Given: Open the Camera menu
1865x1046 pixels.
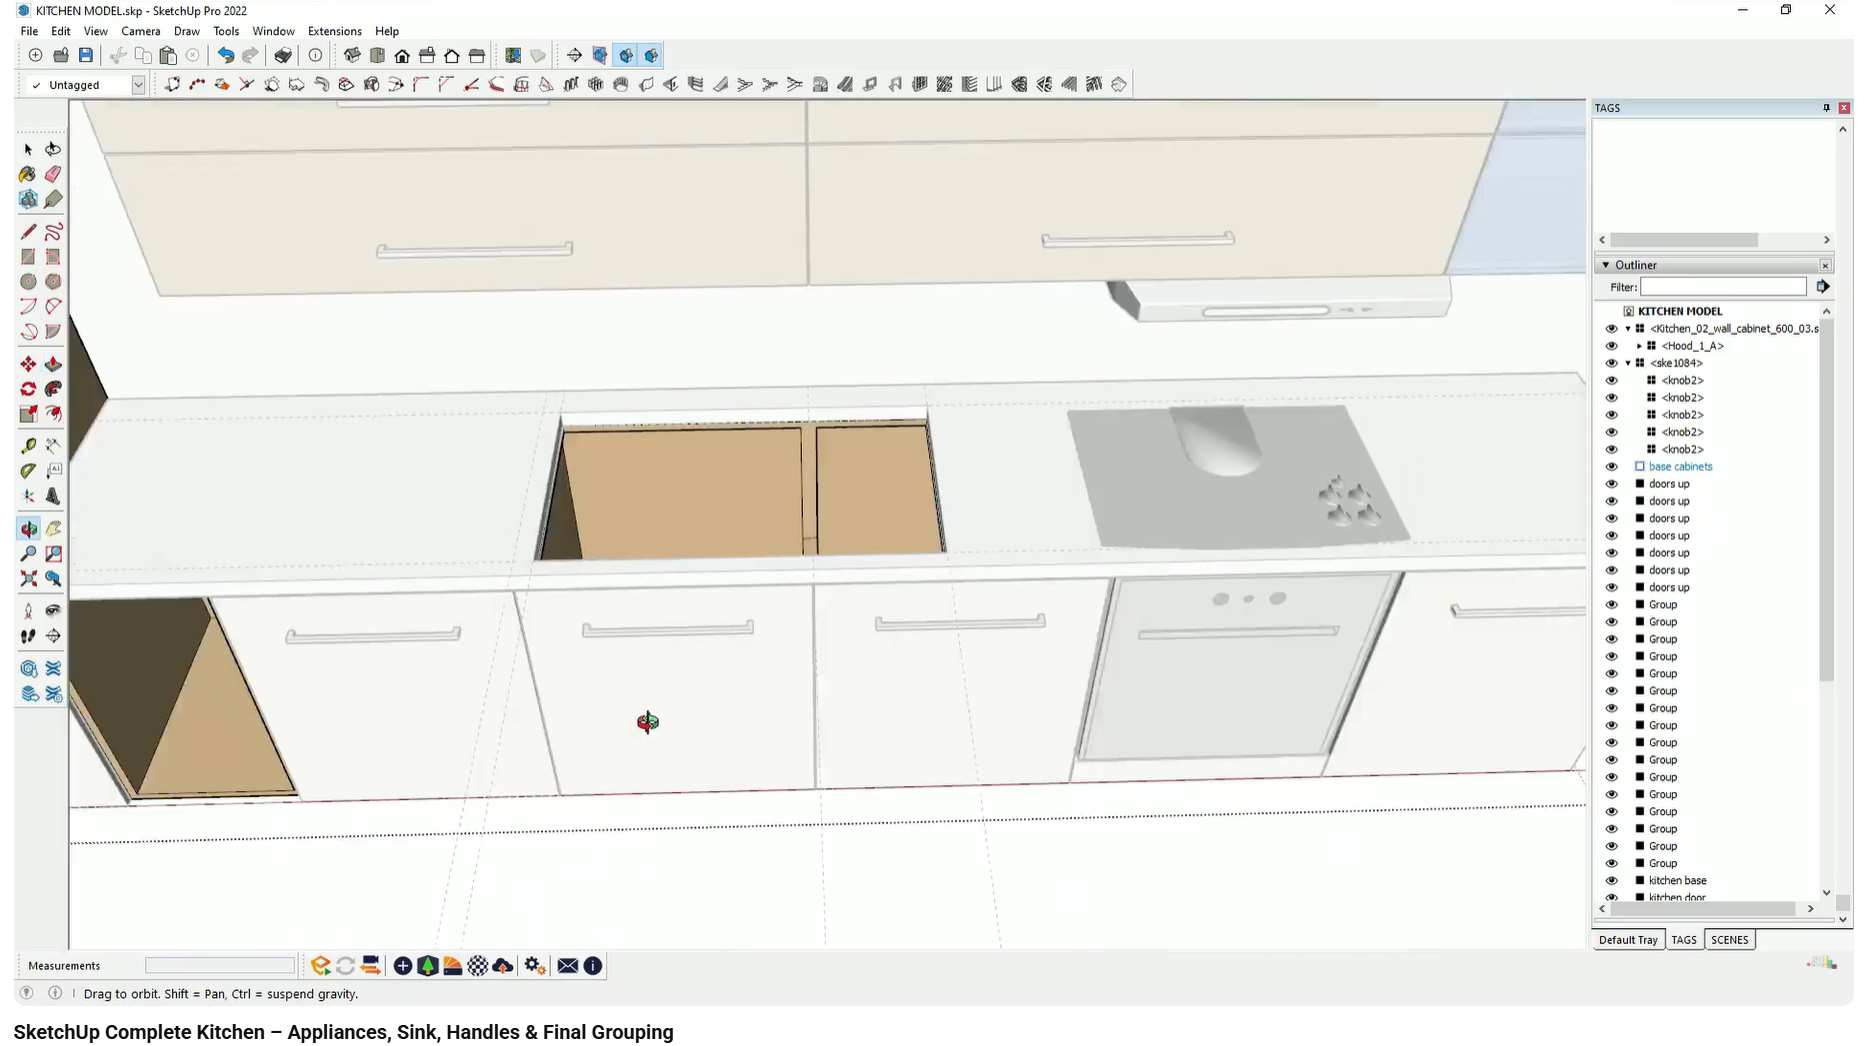Looking at the screenshot, I should coord(140,31).
